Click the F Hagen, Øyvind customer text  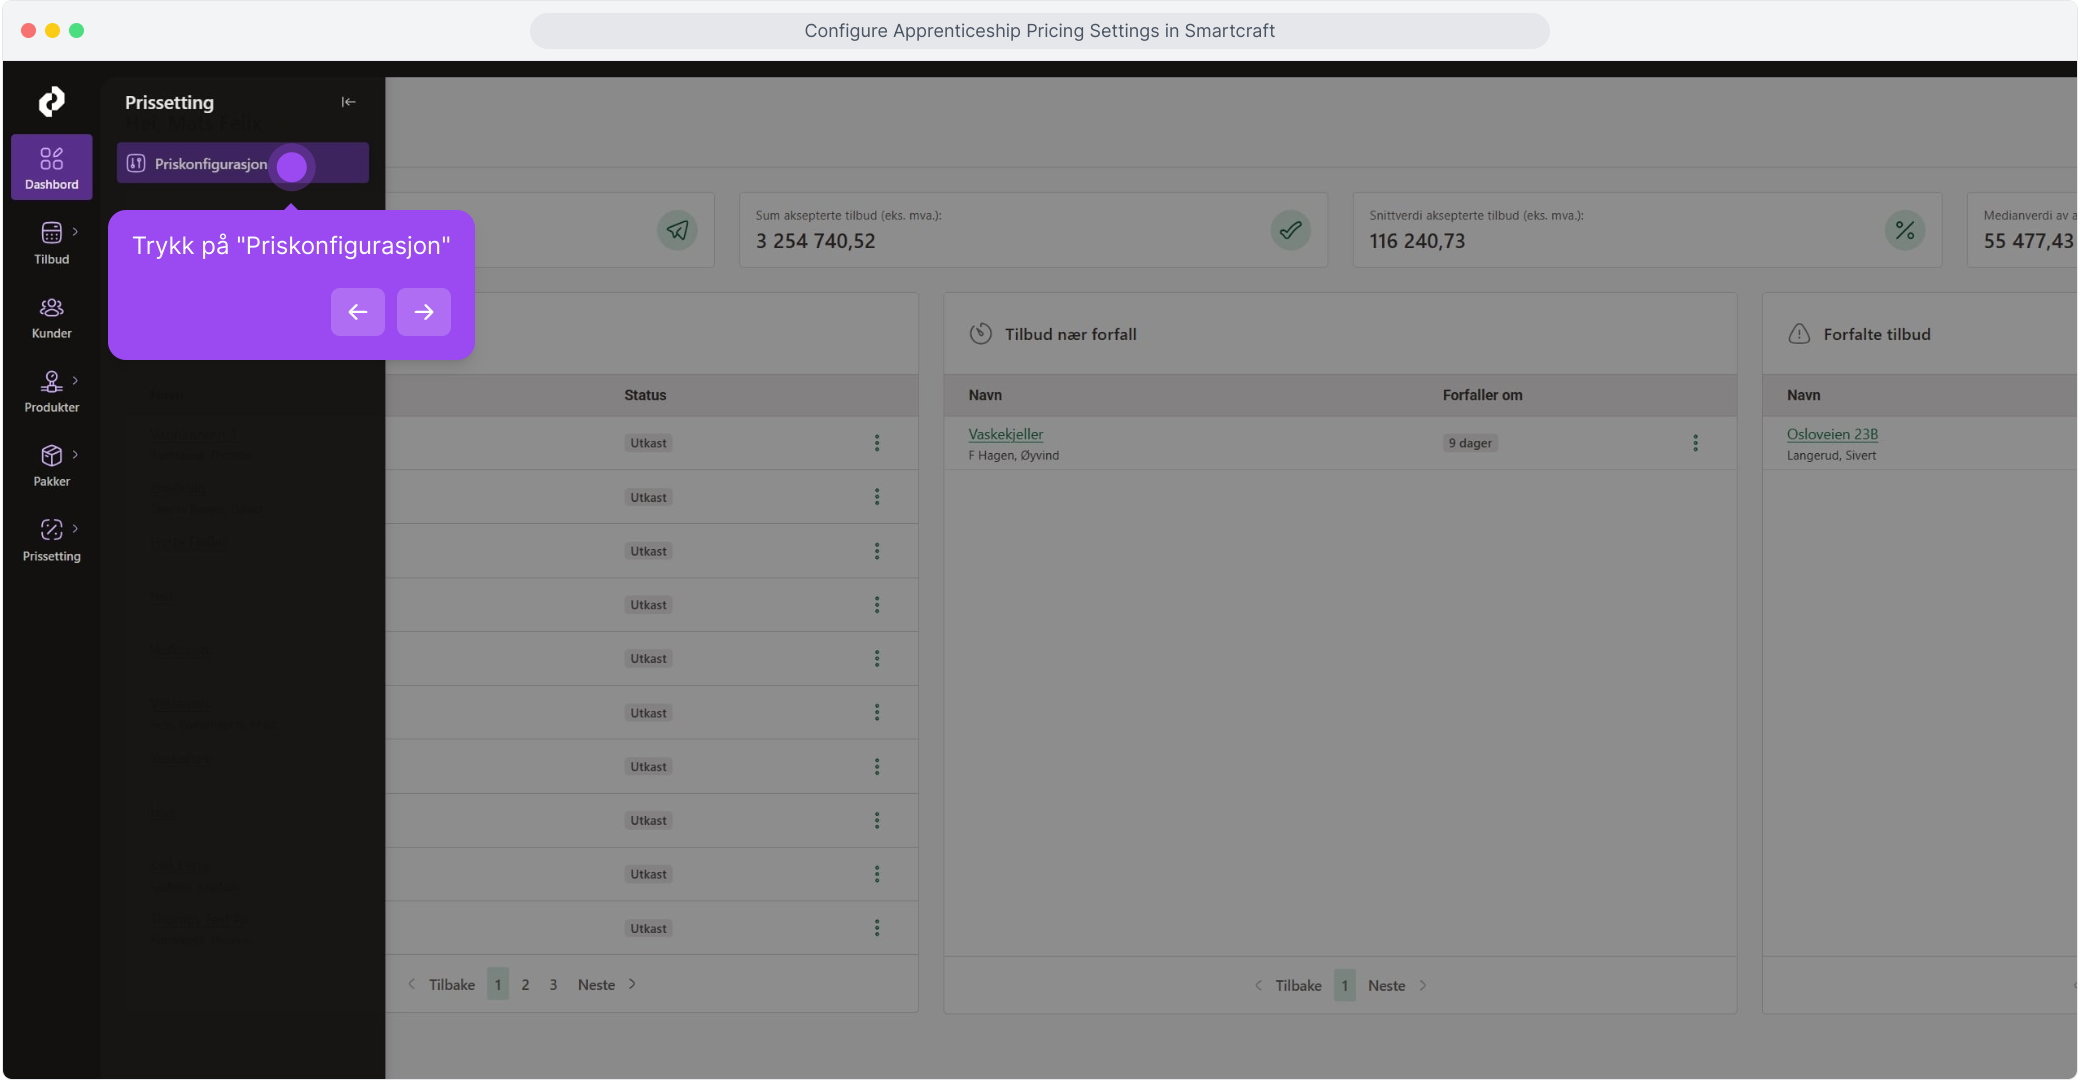[1014, 455]
